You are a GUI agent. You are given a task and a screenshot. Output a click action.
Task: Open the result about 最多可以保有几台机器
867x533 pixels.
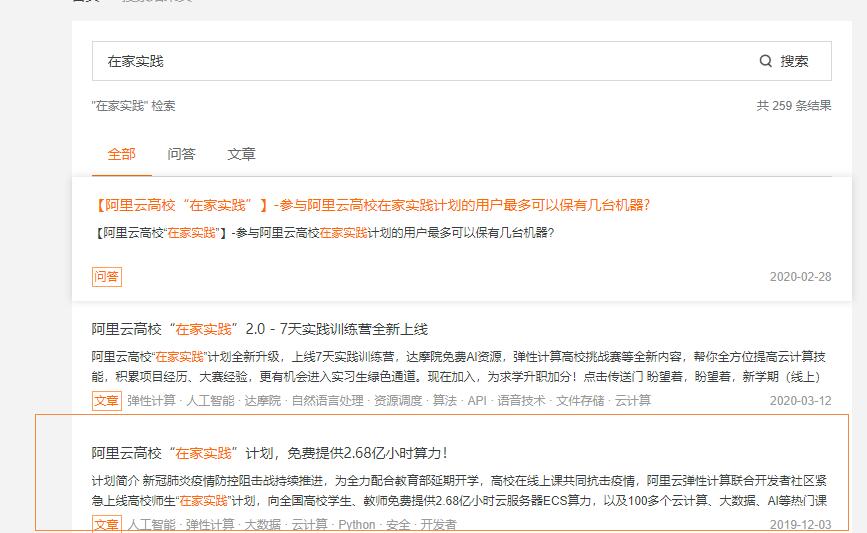(371, 205)
